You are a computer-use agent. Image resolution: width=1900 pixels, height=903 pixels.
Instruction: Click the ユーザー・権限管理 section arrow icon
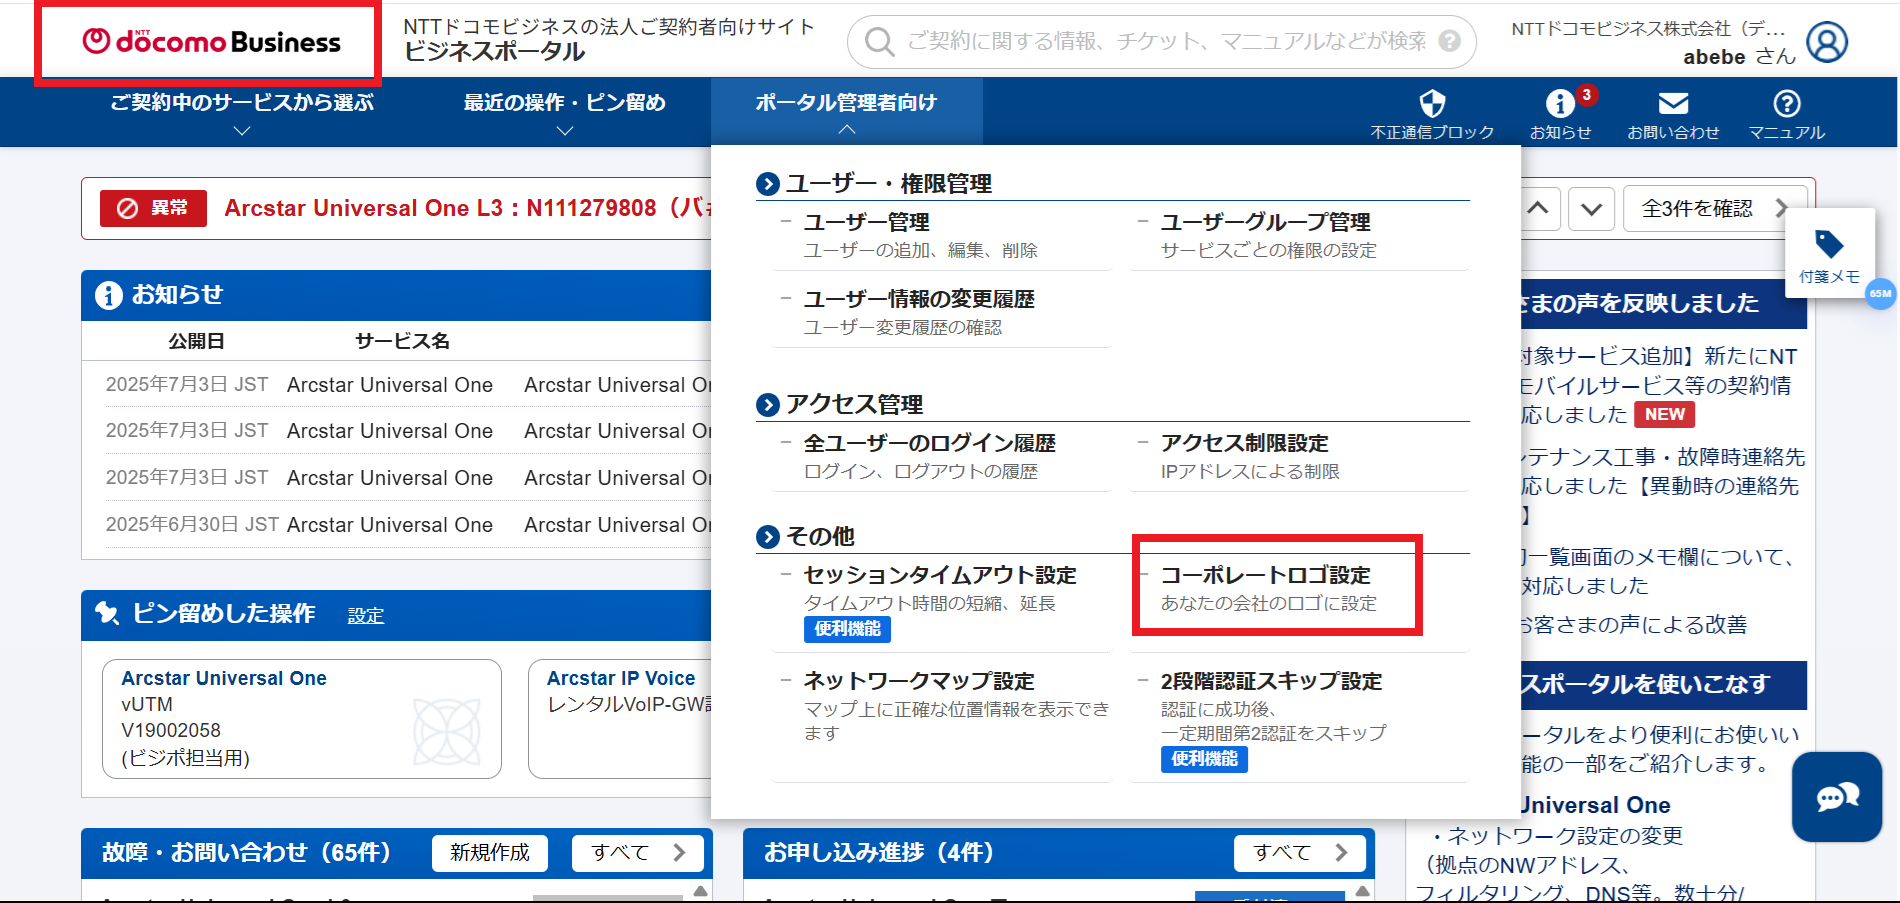(768, 184)
